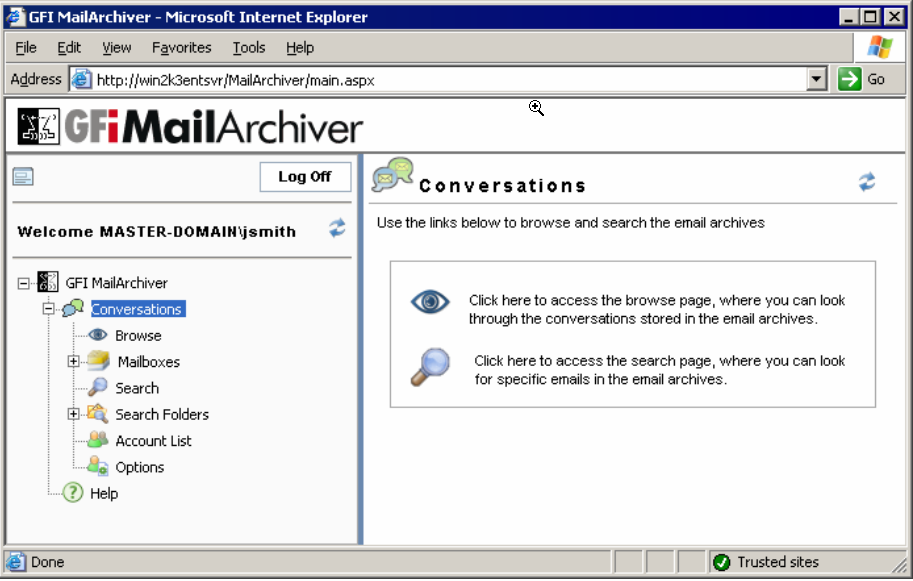913x581 pixels.
Task: Click the address URL field
Action: tap(448, 80)
